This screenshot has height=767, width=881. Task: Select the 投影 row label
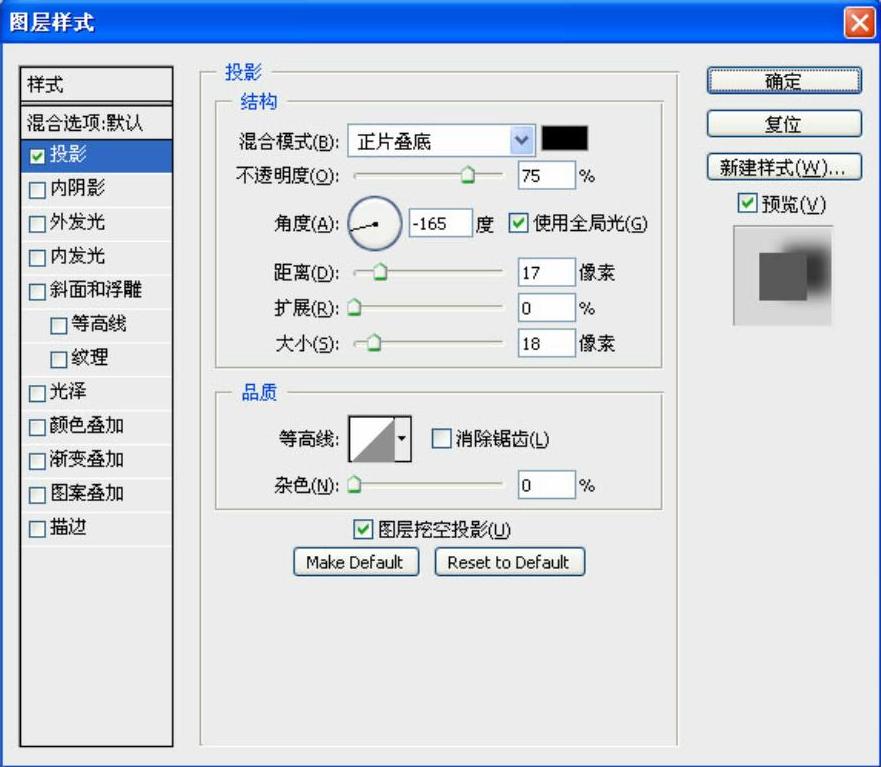(x=68, y=154)
